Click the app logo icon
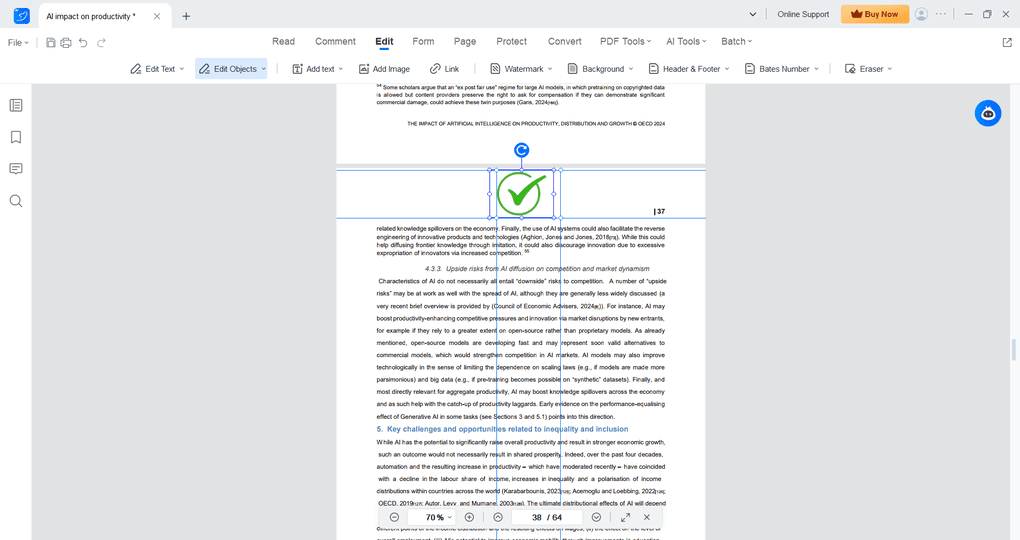Viewport: 1020px width, 540px height. click(21, 16)
